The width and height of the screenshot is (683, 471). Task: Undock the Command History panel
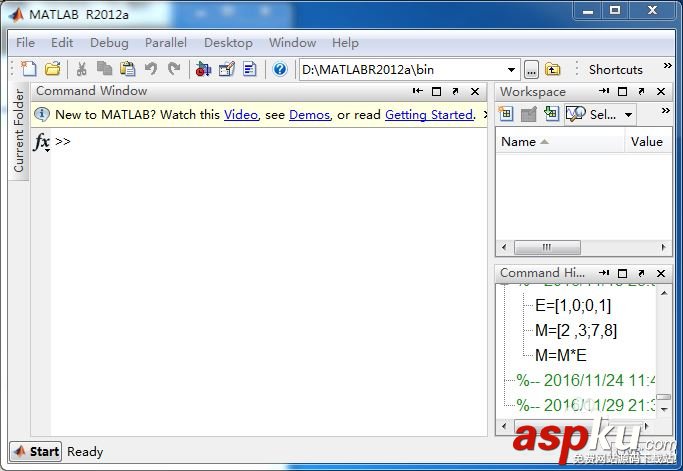(641, 273)
